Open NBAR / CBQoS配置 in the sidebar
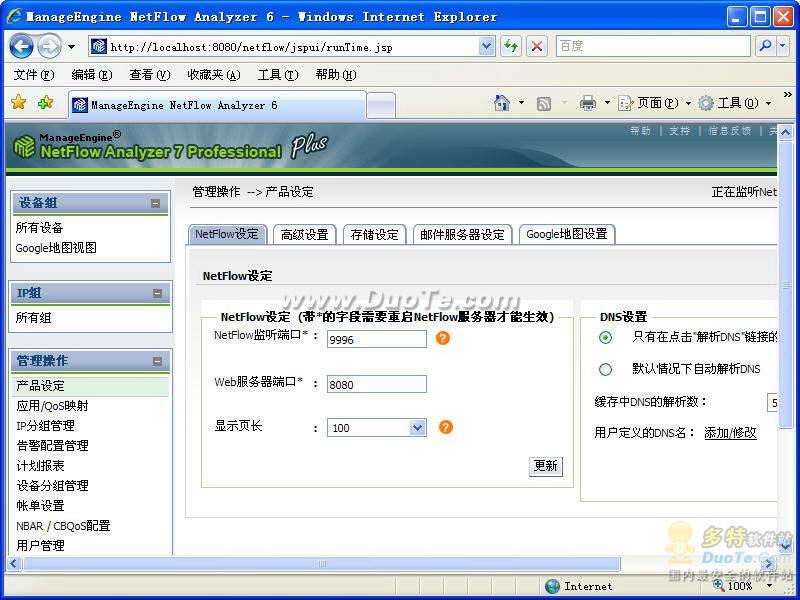The height and width of the screenshot is (600, 800). 63,526
